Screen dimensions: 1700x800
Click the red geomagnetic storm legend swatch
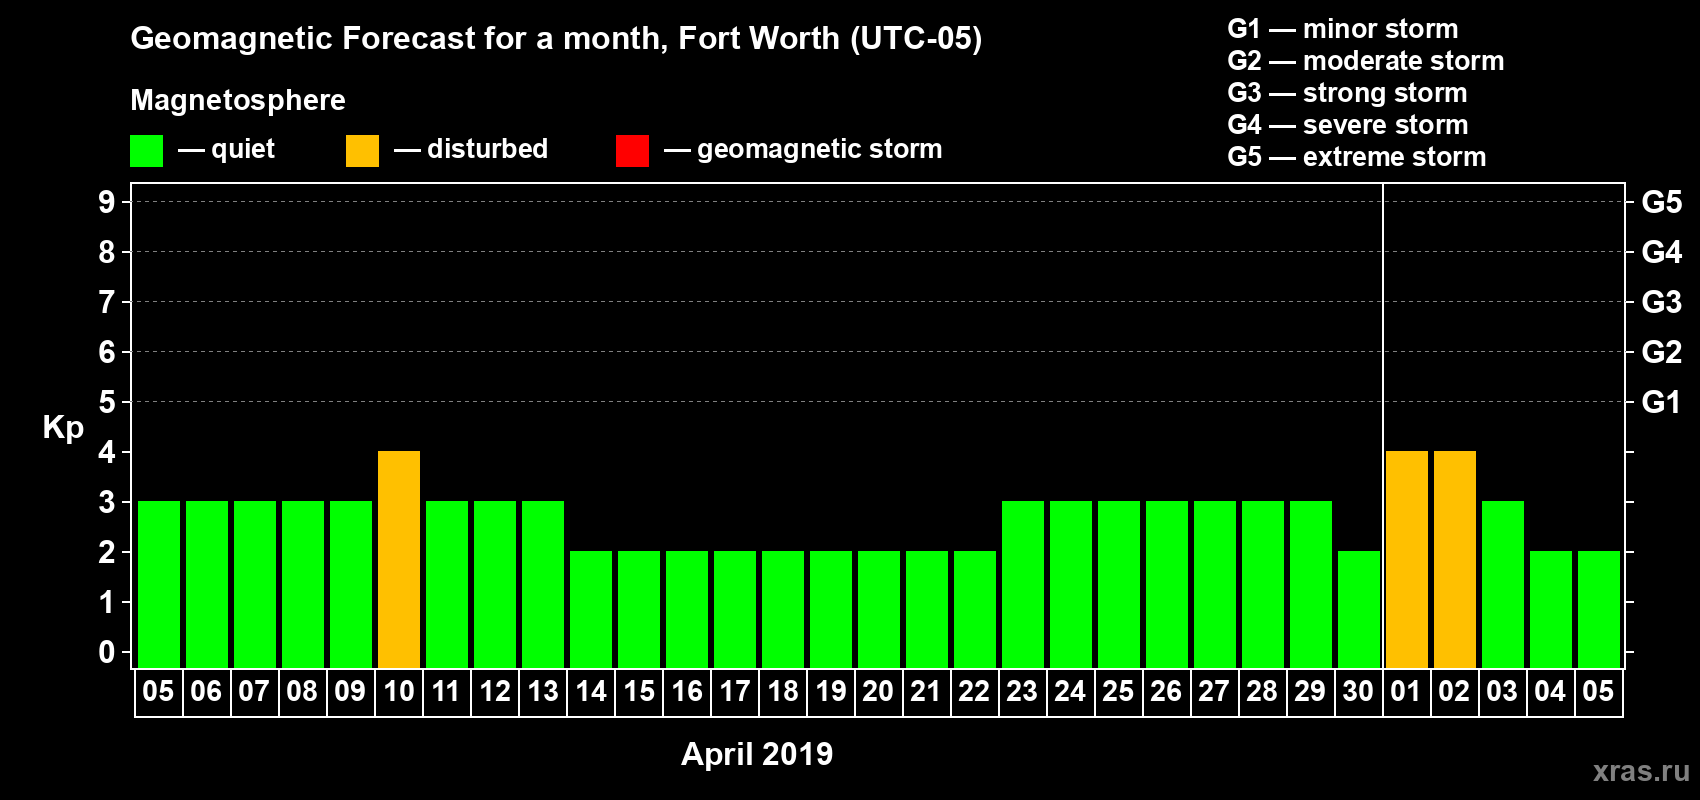632,151
